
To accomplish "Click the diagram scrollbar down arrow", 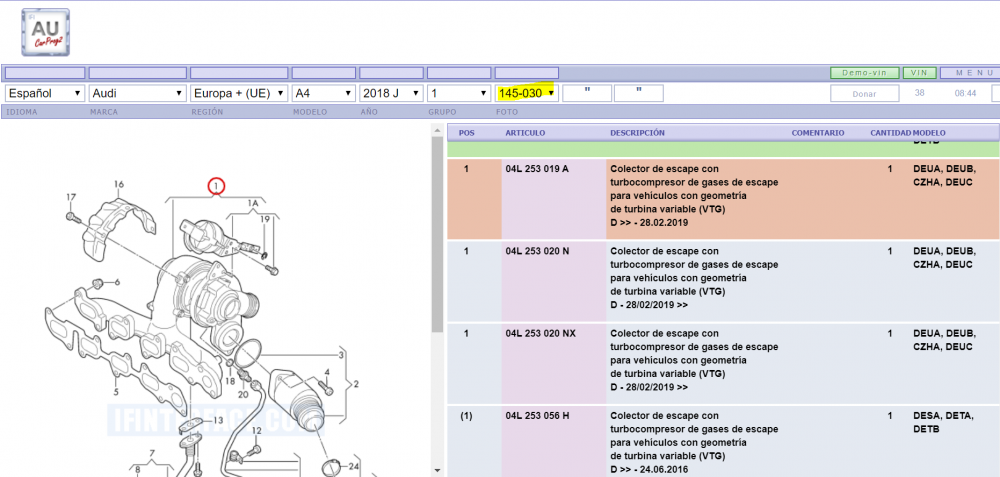I will (437, 471).
